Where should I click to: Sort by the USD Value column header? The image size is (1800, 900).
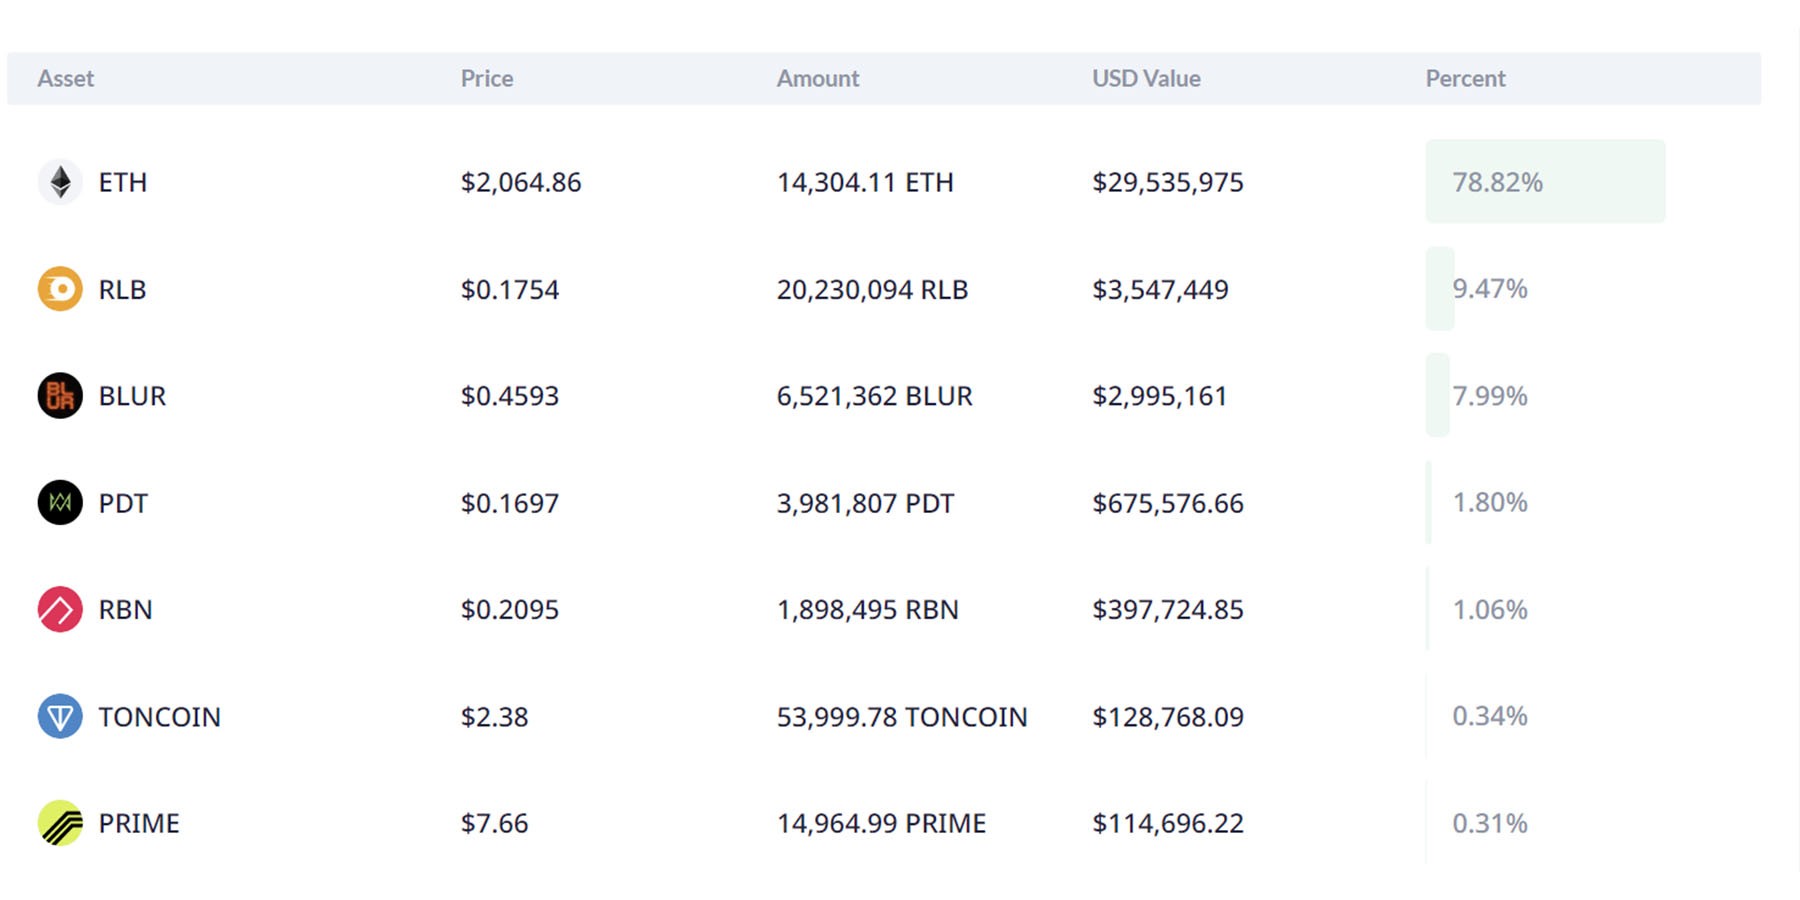(x=1146, y=79)
